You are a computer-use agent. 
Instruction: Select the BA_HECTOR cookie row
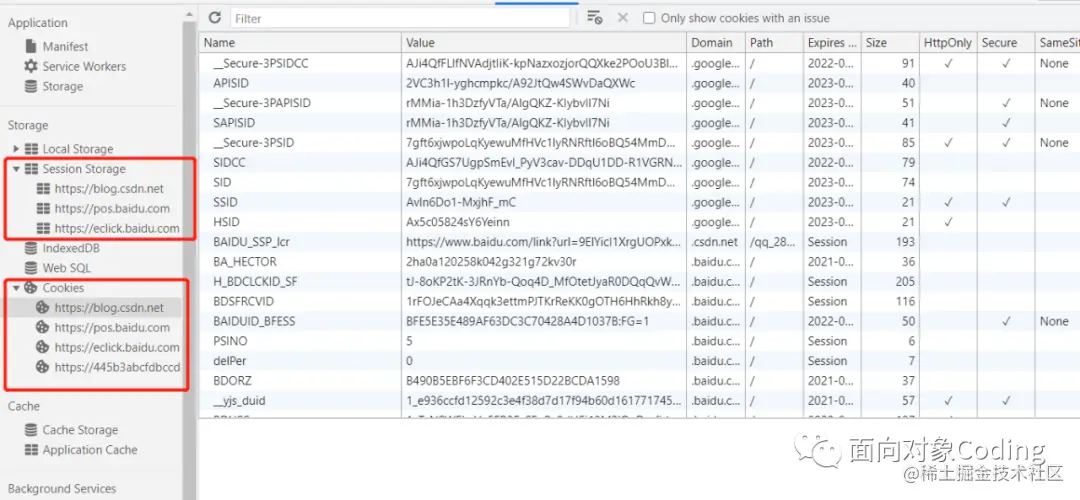coord(639,262)
